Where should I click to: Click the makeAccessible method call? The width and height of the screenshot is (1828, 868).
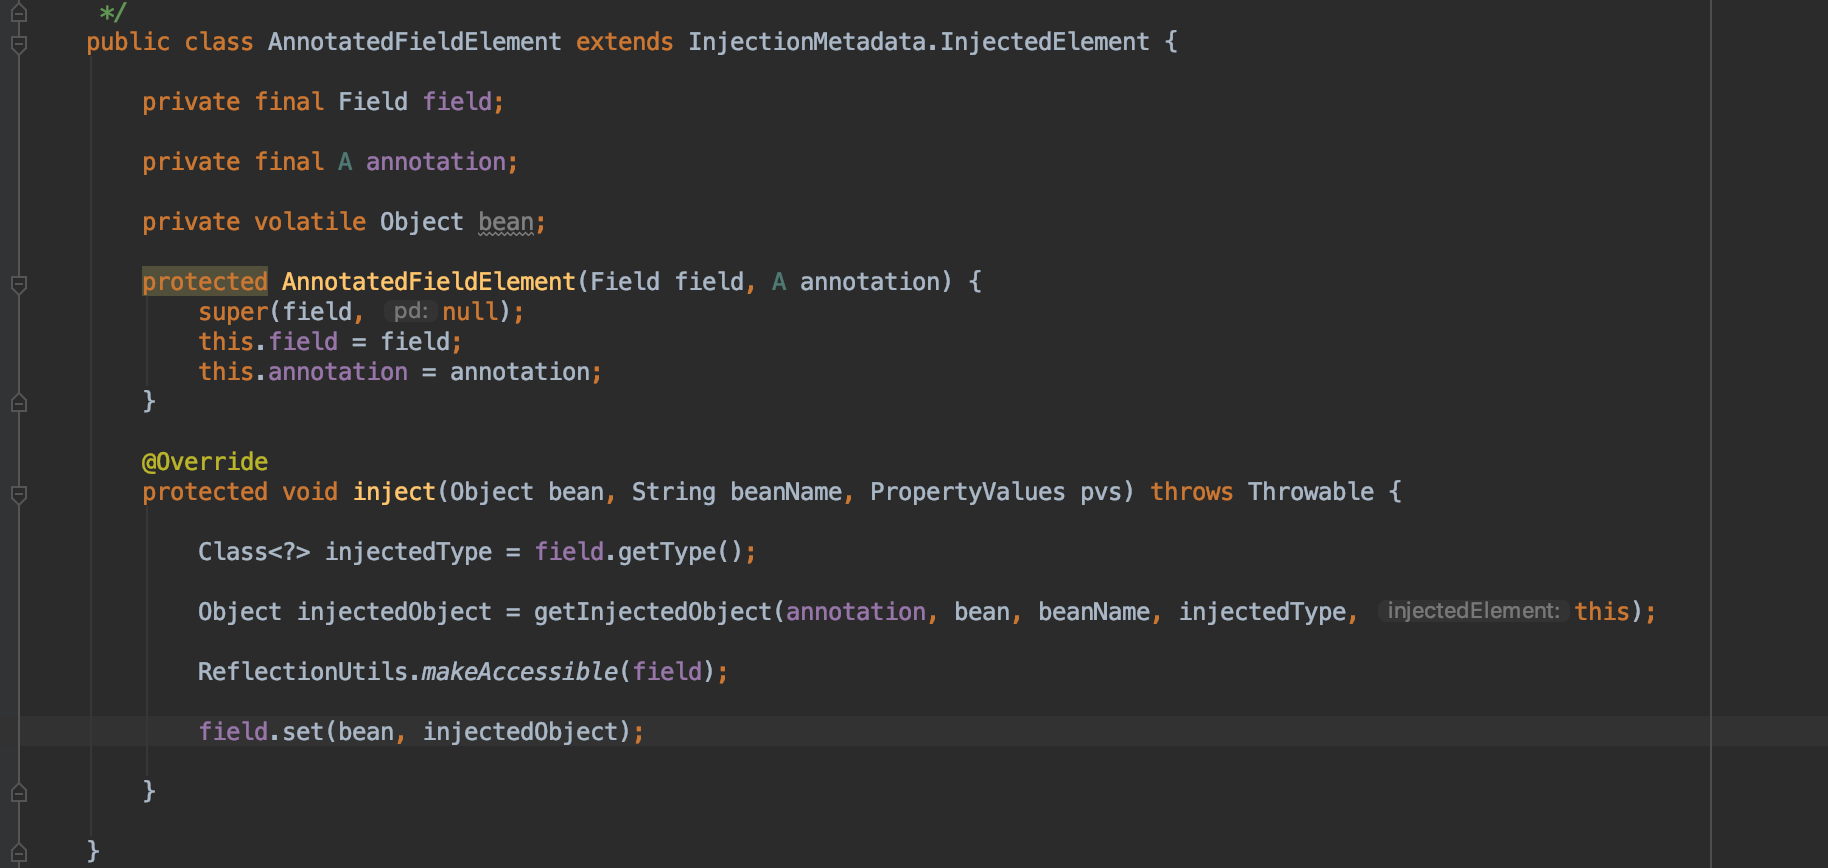click(519, 672)
